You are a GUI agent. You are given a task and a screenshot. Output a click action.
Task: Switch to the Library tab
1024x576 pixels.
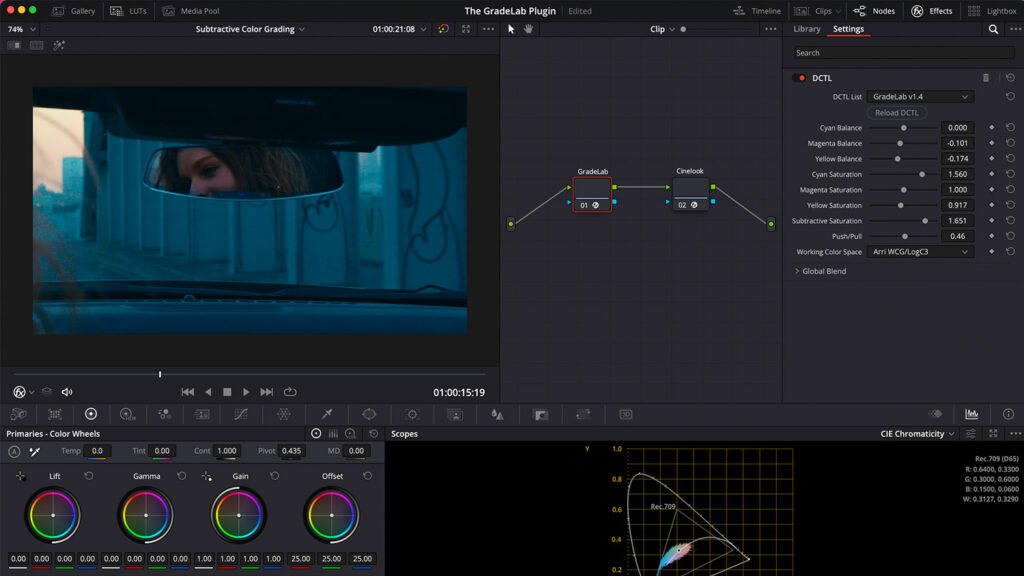coord(806,29)
